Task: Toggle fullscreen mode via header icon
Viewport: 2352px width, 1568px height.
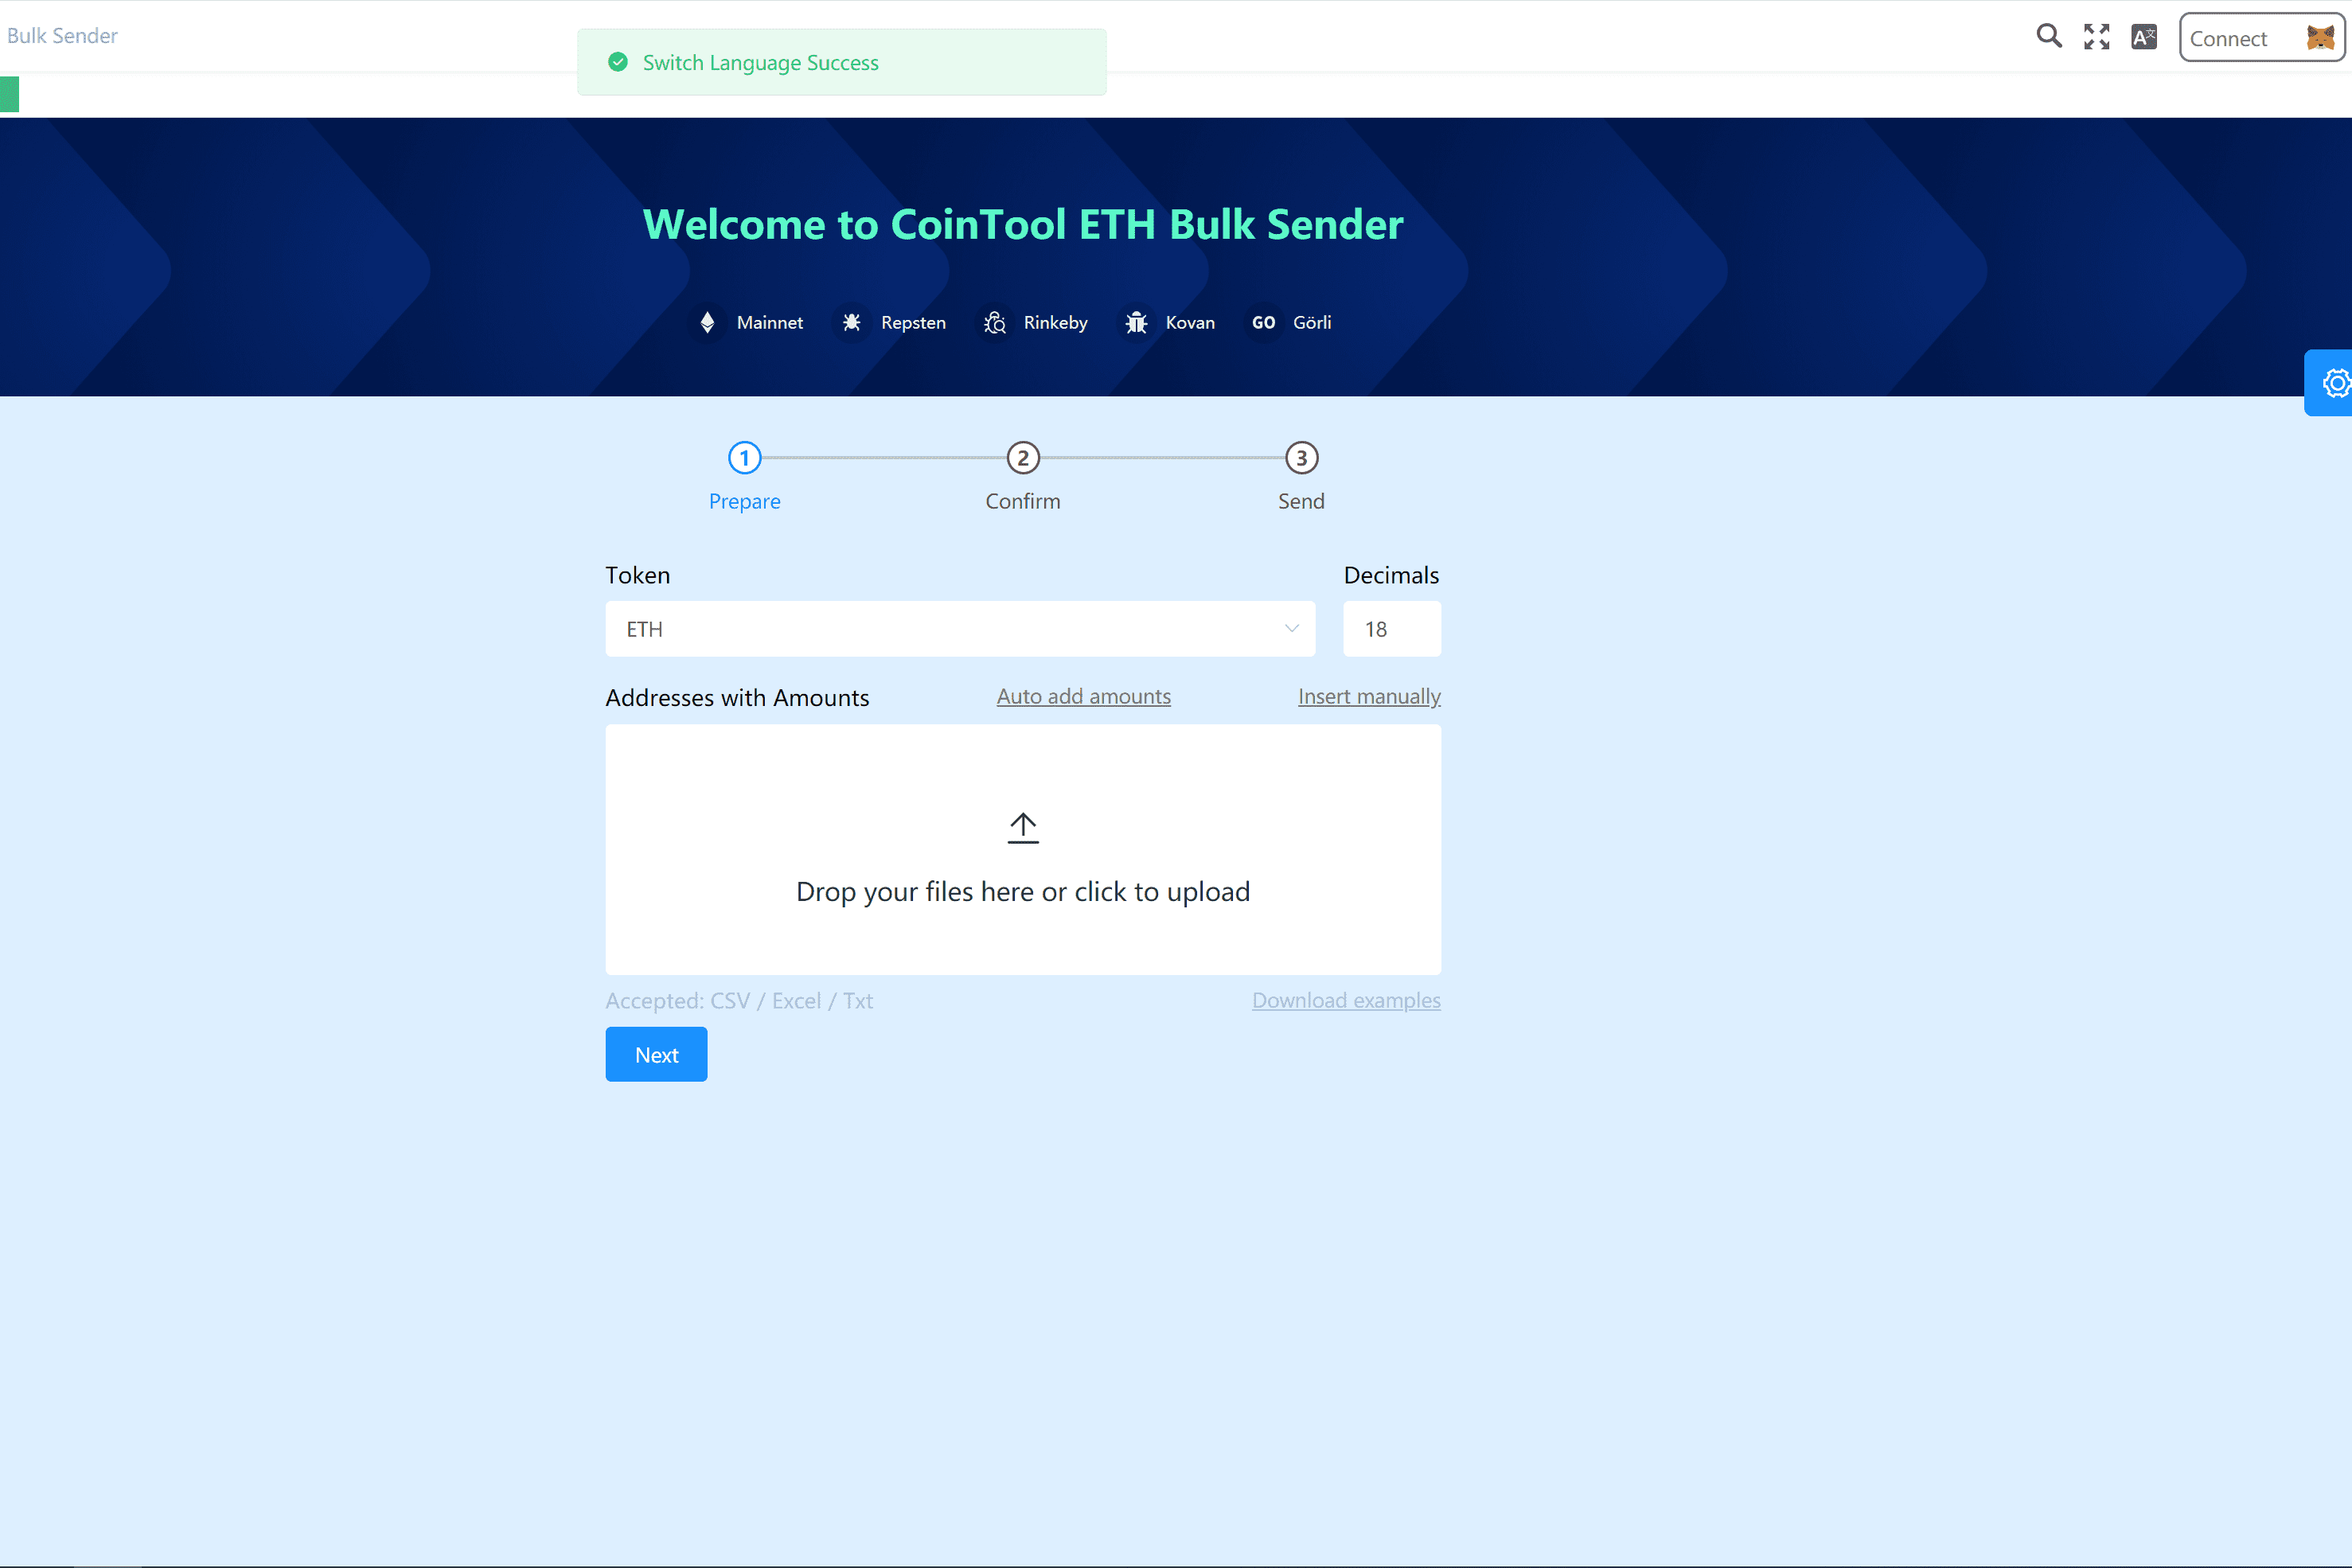Action: pyautogui.click(x=2096, y=35)
